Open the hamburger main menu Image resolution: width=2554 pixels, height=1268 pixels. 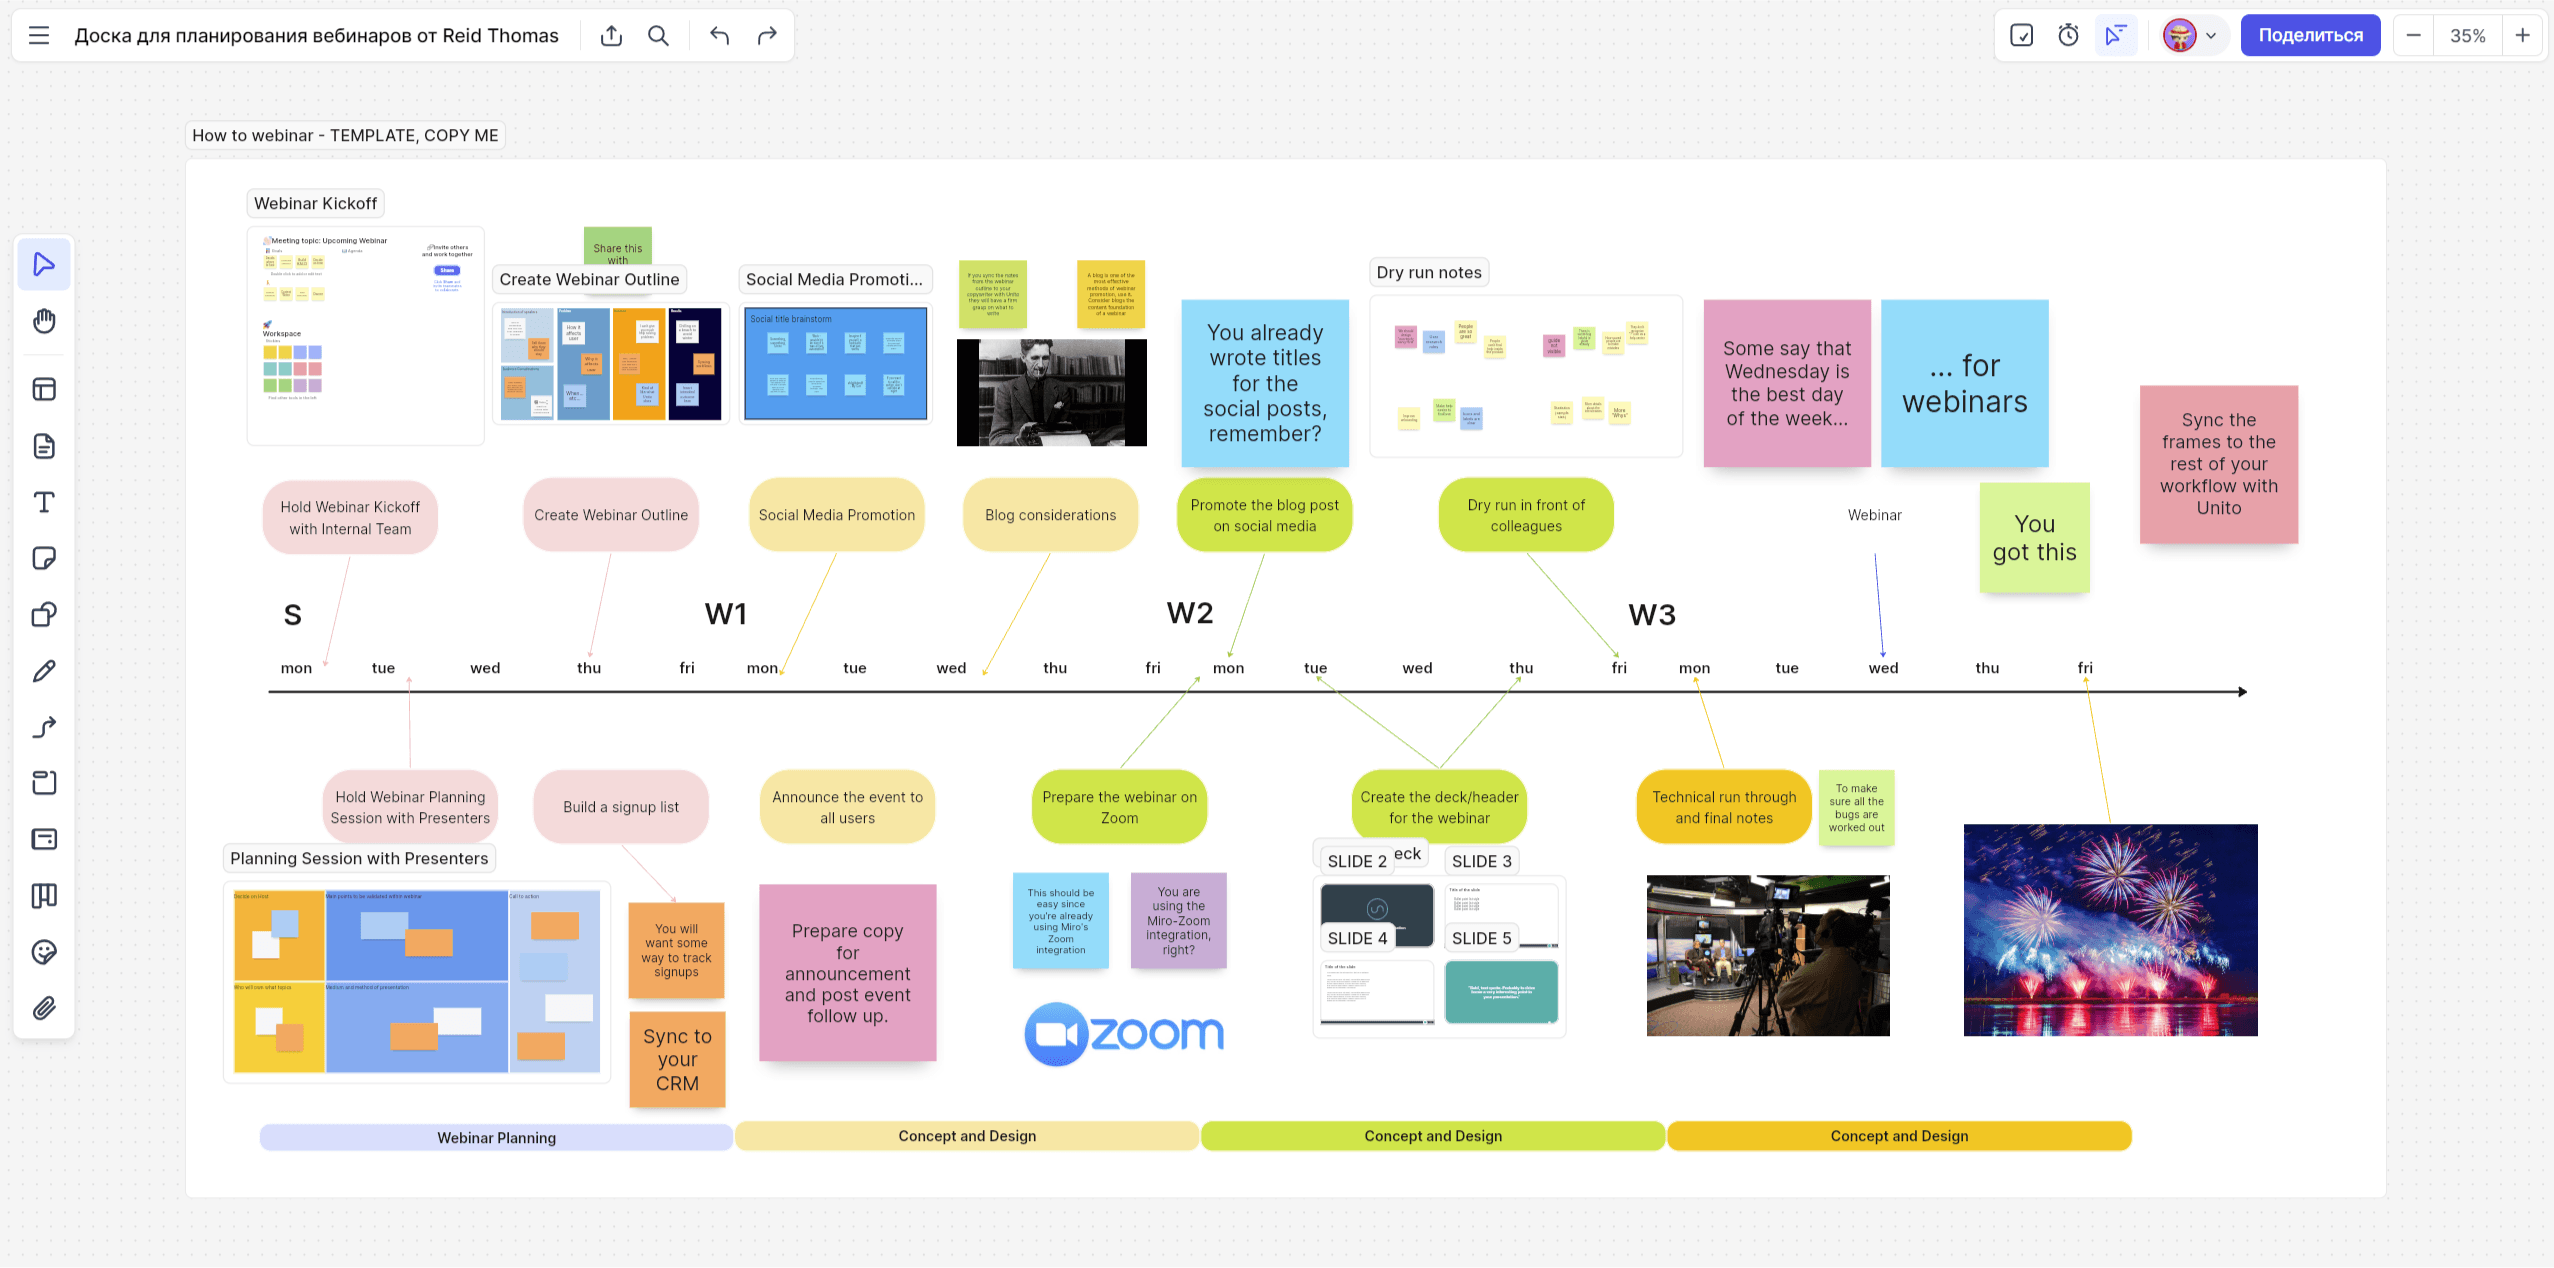[39, 36]
